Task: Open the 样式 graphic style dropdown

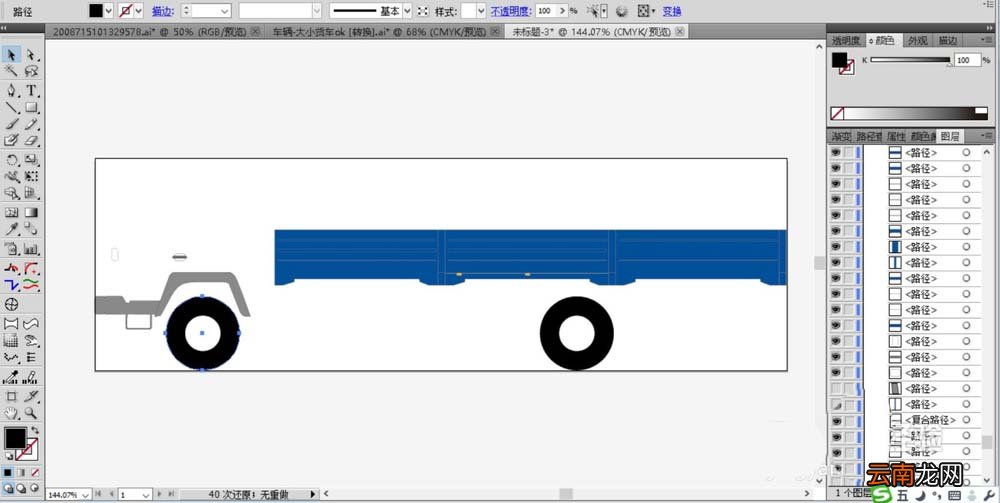Action: pos(481,11)
